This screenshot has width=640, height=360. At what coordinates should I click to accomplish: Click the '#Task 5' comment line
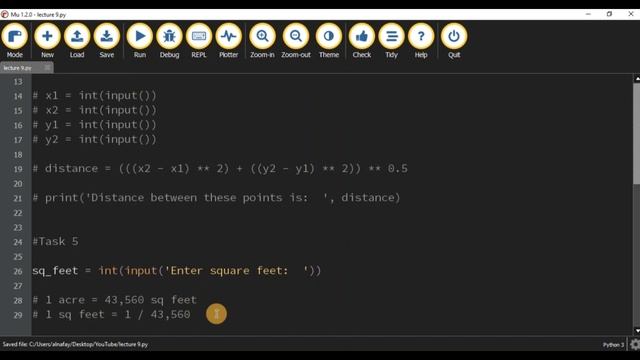click(56, 241)
